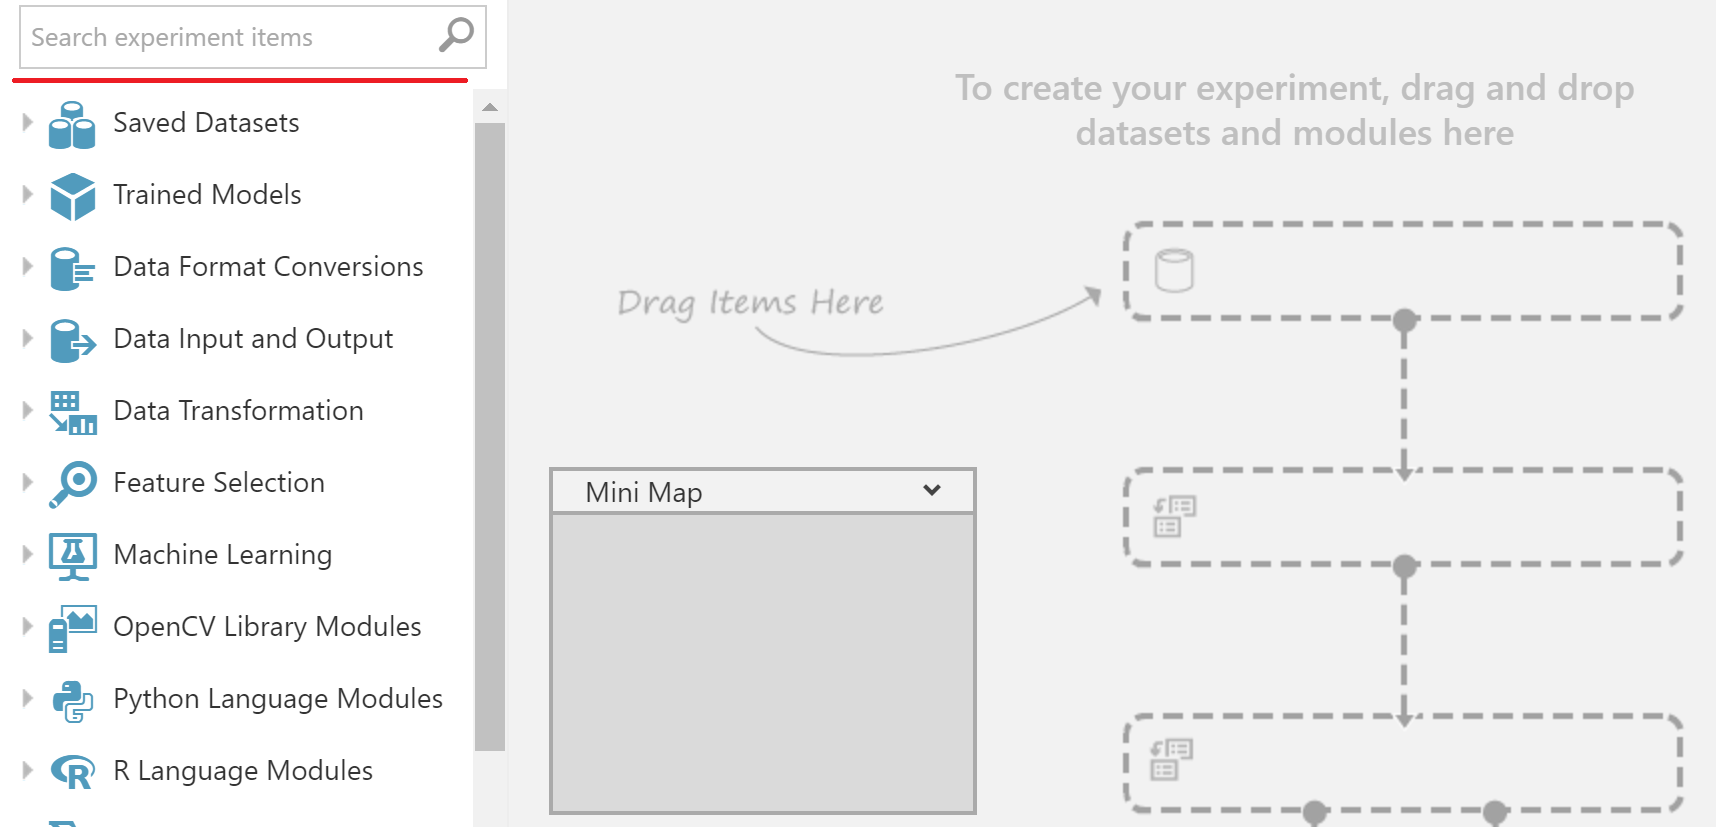Click the module list scrollbar thumb
1716x827 pixels.
[x=489, y=436]
